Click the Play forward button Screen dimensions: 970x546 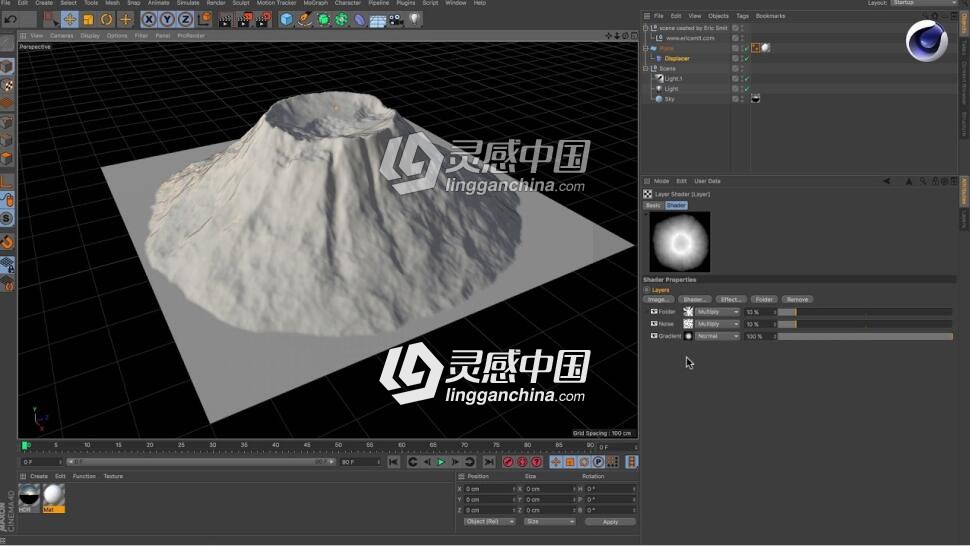[440, 462]
